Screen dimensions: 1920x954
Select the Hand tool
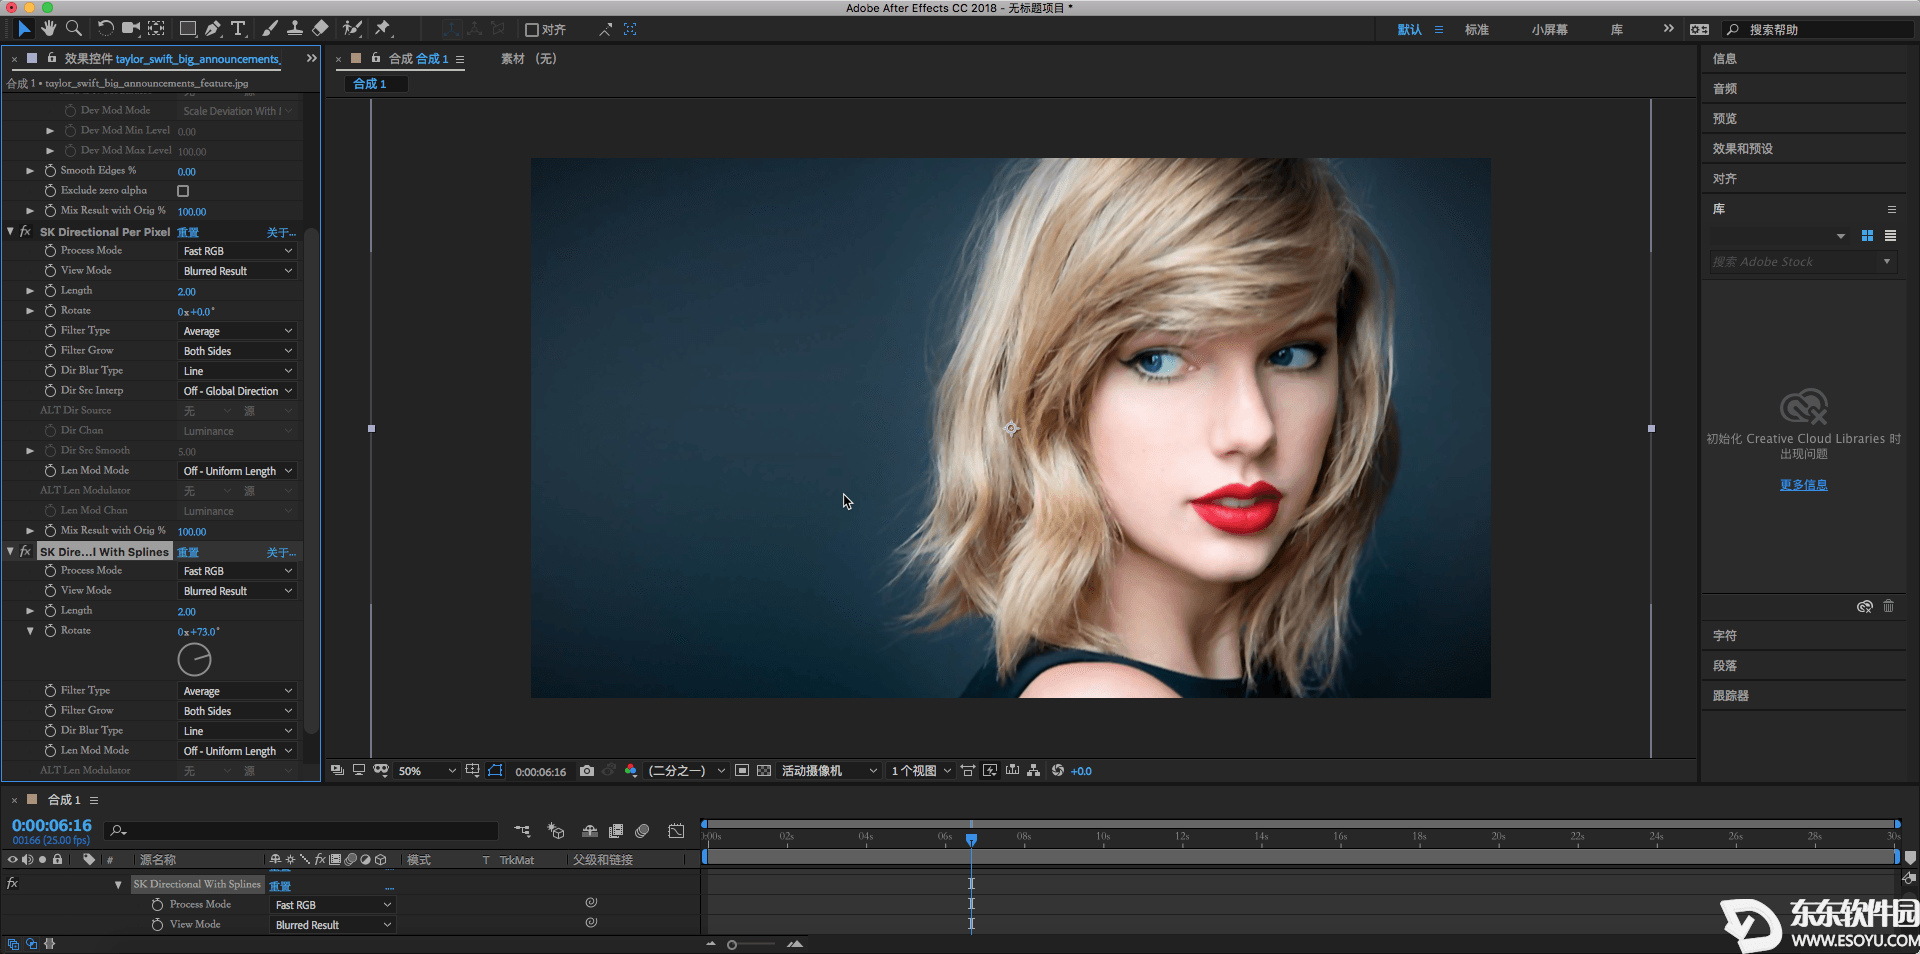pyautogui.click(x=48, y=29)
